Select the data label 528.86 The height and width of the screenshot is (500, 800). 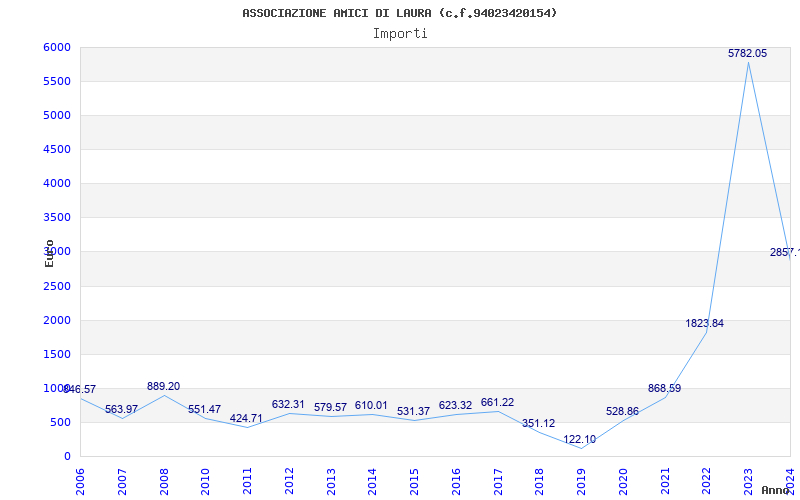coord(622,412)
